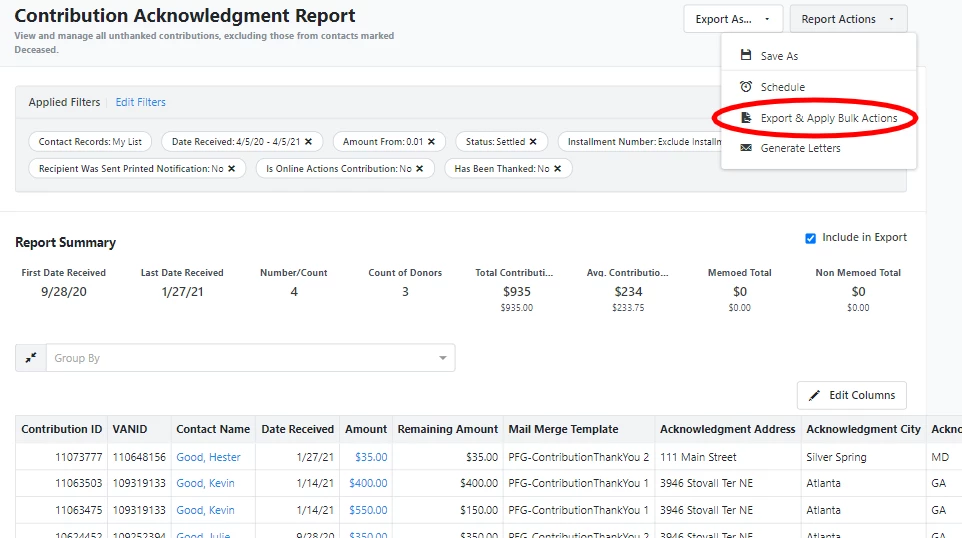Click the Avg. Contribution $234 summary value

click(628, 292)
